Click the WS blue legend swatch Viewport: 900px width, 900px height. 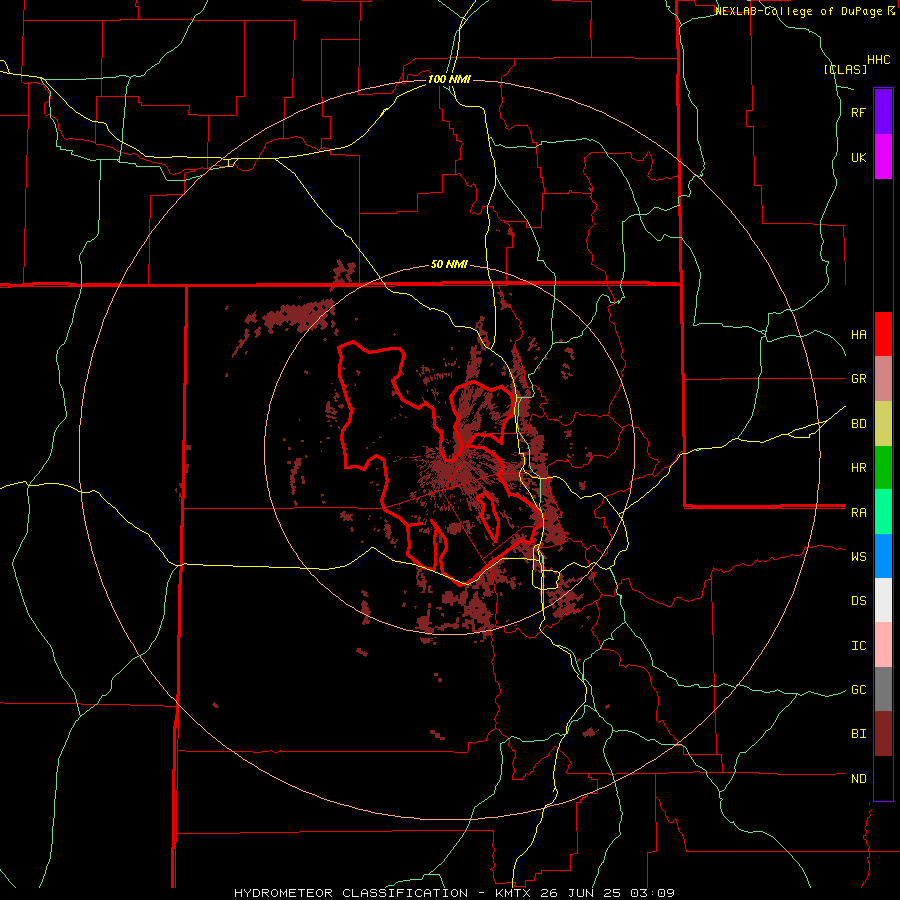[x=883, y=556]
